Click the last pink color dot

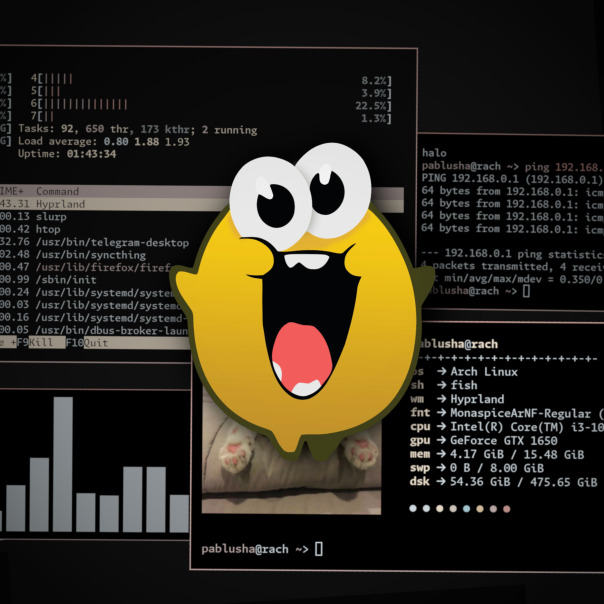click(x=507, y=508)
